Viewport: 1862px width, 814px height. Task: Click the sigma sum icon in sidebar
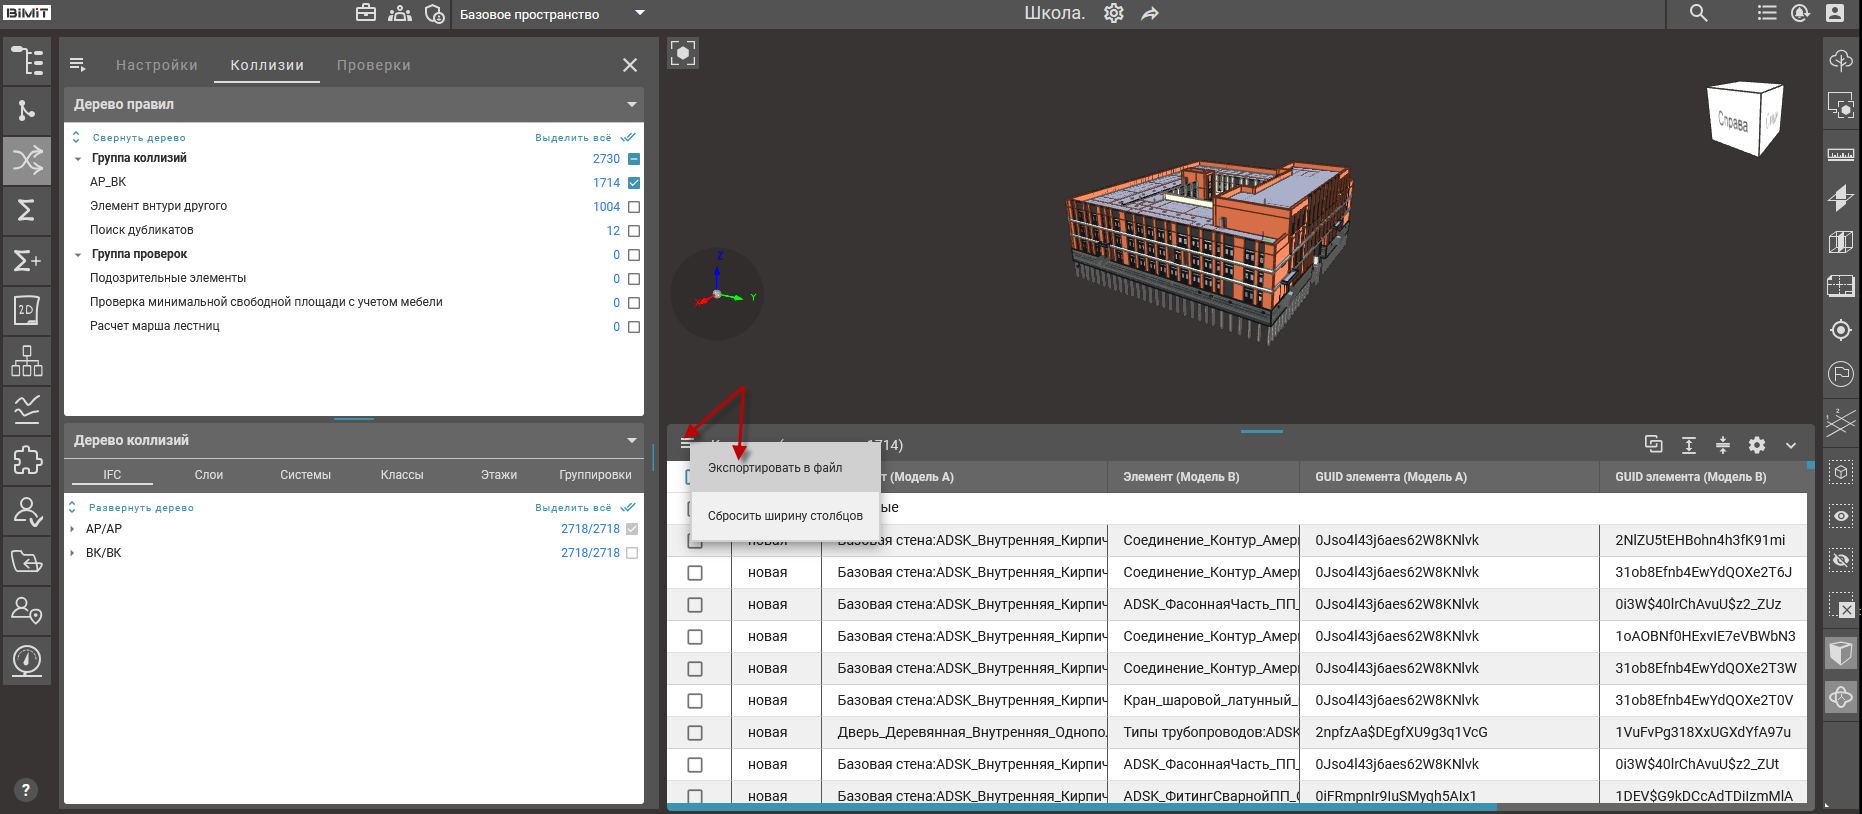click(x=27, y=210)
